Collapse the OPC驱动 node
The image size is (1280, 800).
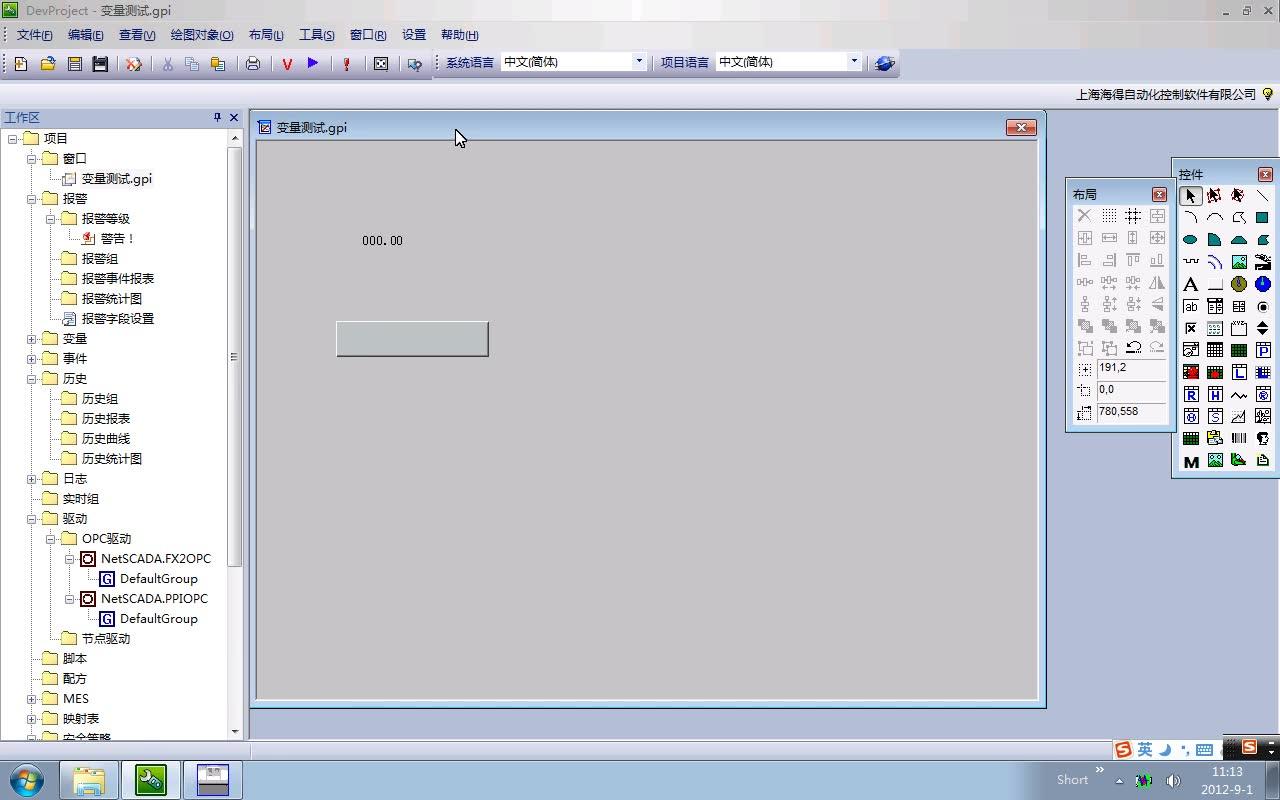[x=51, y=538]
